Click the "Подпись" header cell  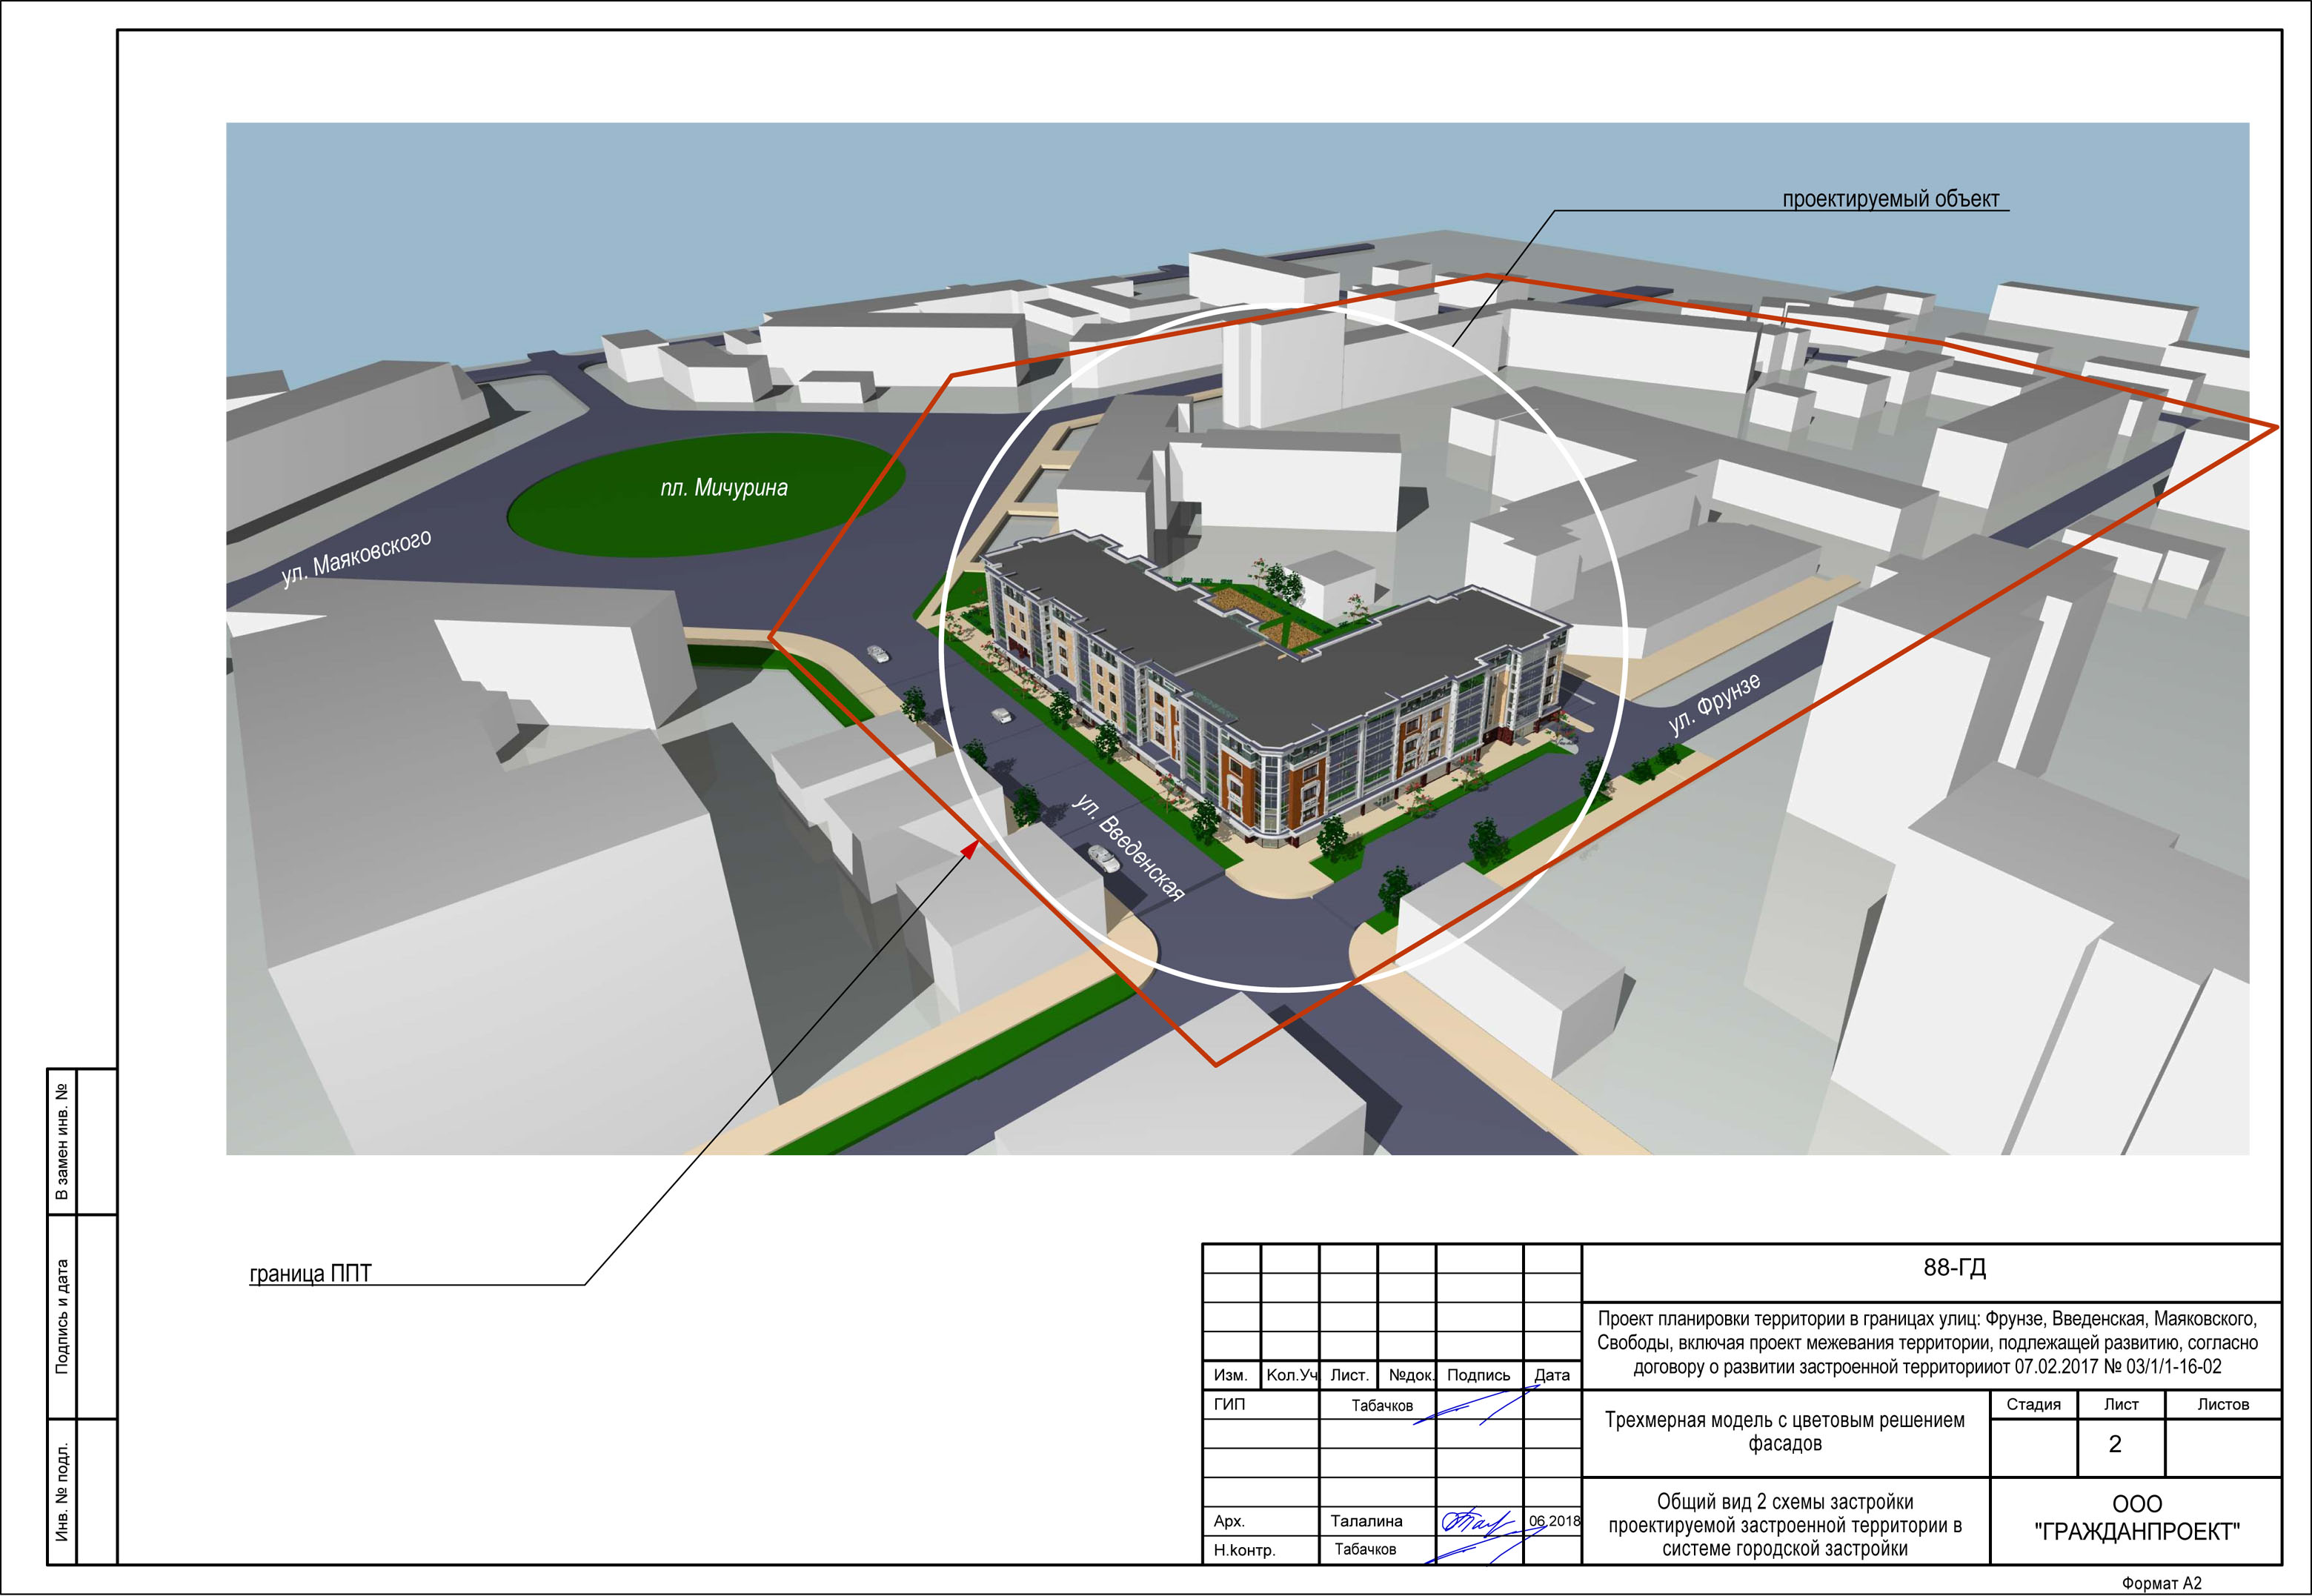(x=1478, y=1375)
